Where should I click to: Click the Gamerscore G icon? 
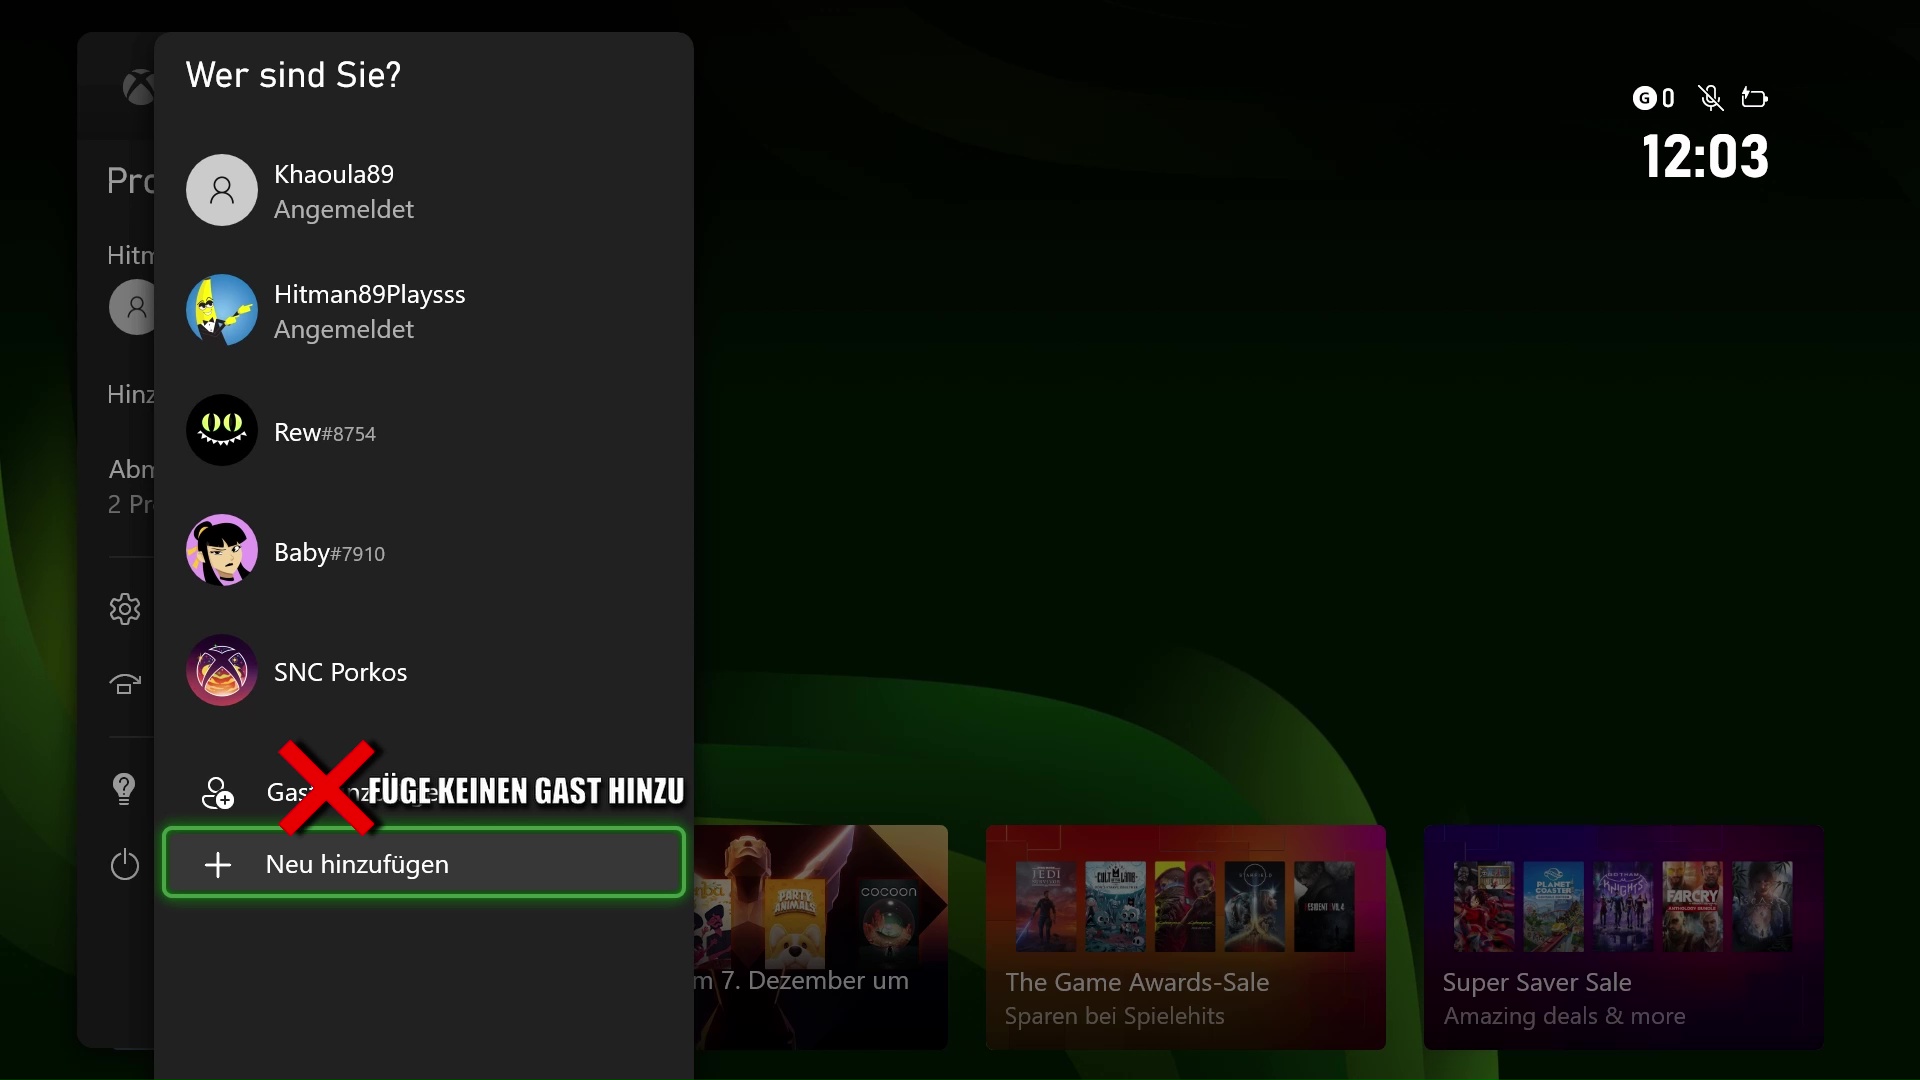click(1644, 98)
